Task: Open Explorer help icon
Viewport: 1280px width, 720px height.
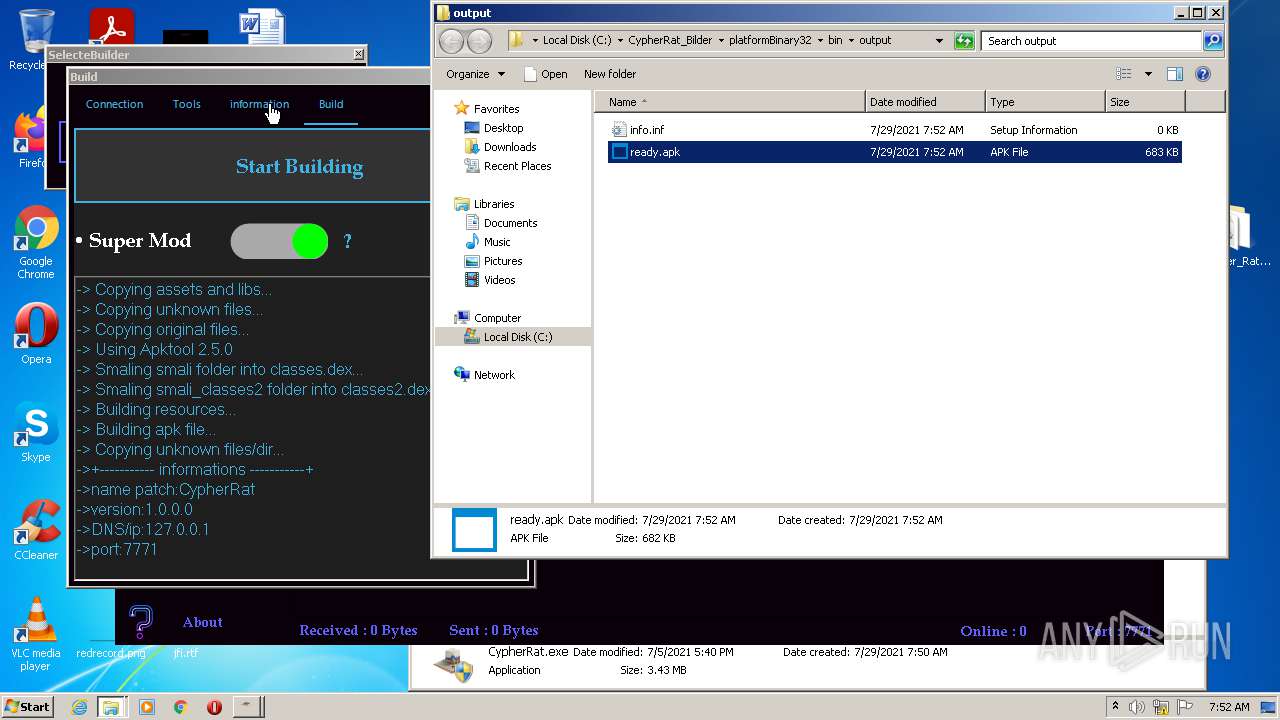Action: (1203, 74)
